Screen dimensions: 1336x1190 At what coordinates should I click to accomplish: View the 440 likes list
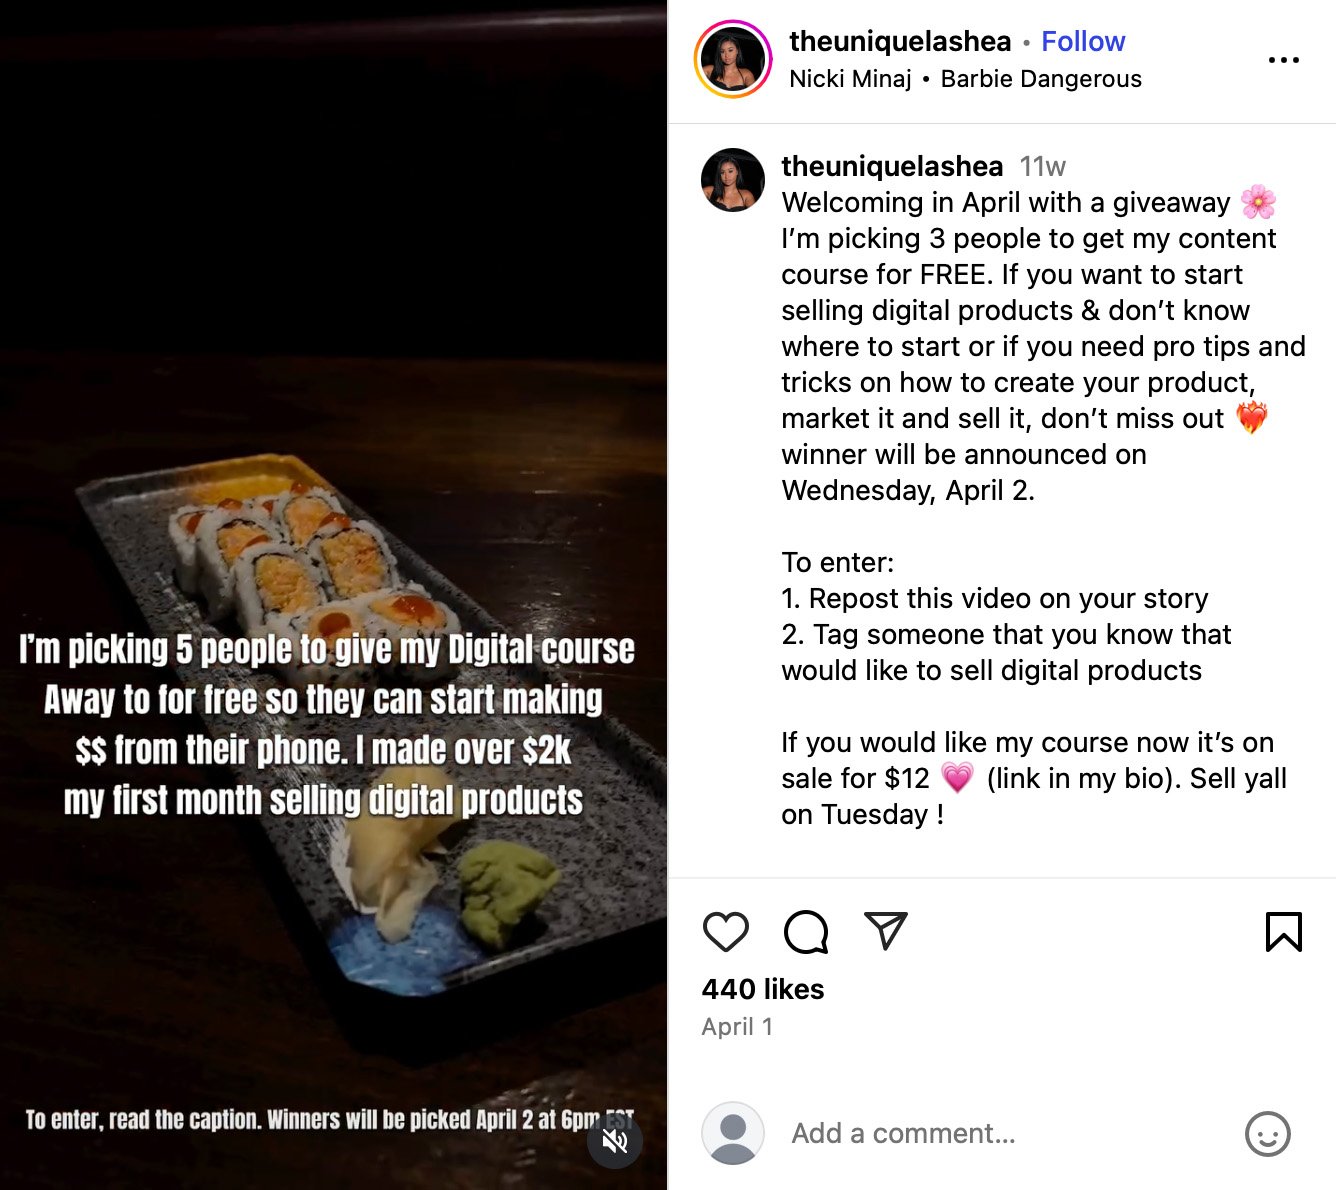761,990
